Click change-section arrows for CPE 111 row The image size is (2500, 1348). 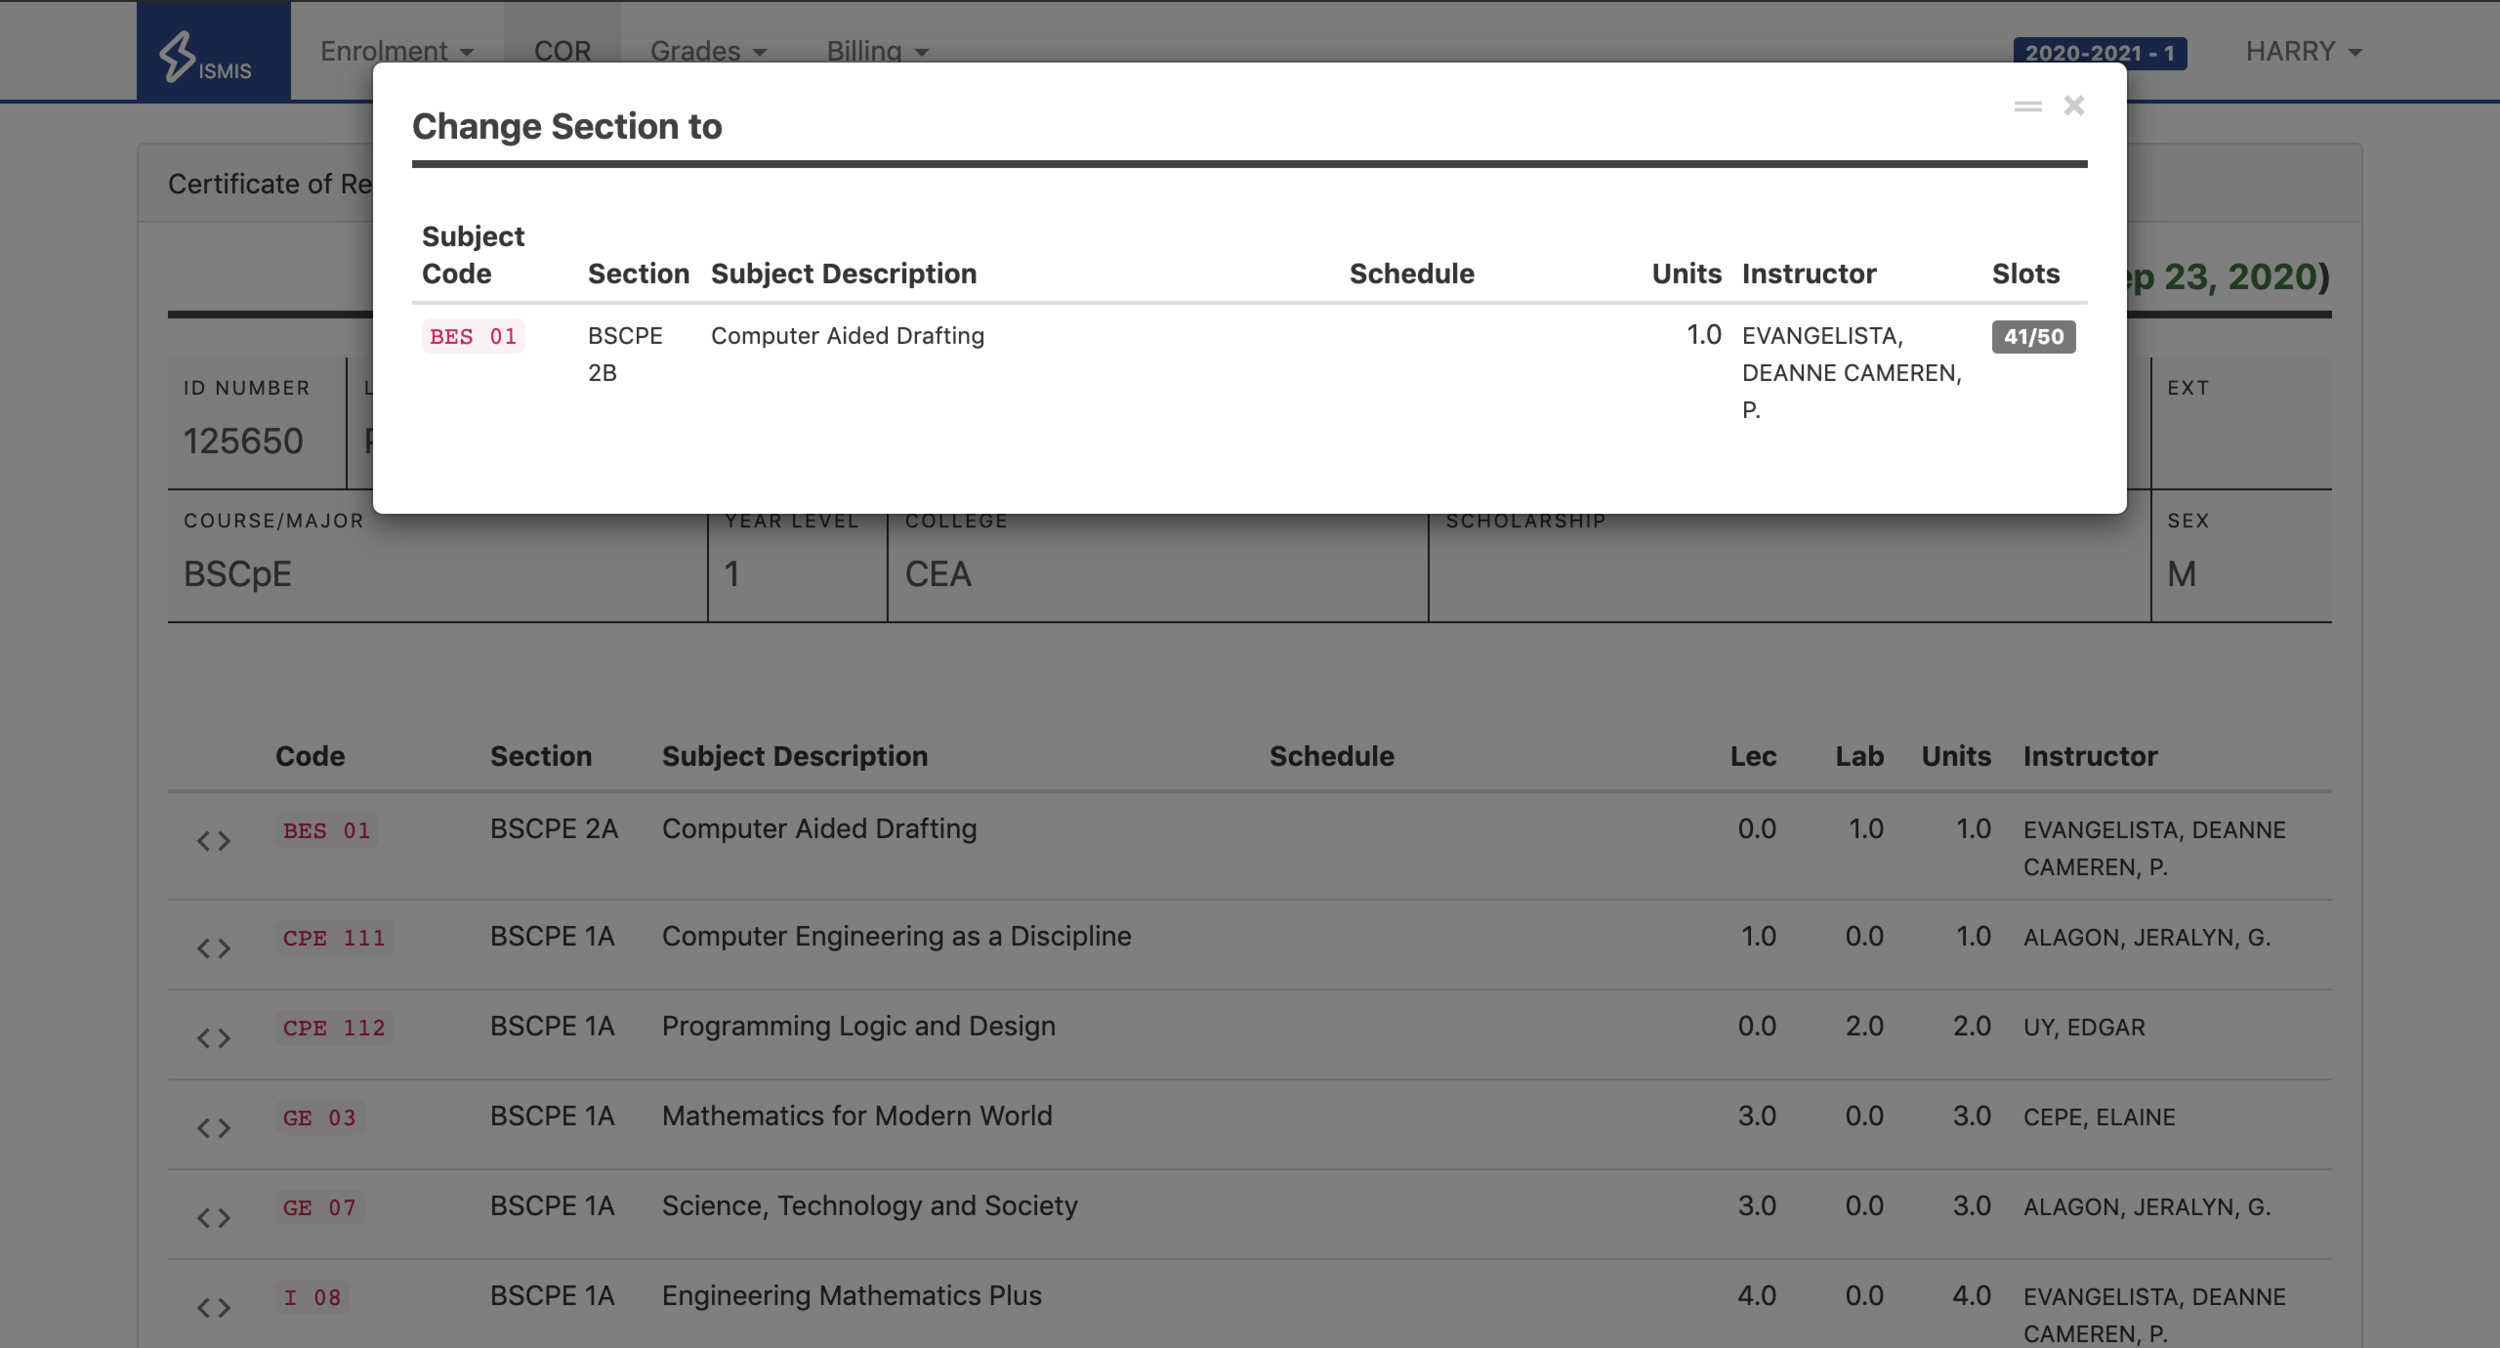[x=213, y=948]
